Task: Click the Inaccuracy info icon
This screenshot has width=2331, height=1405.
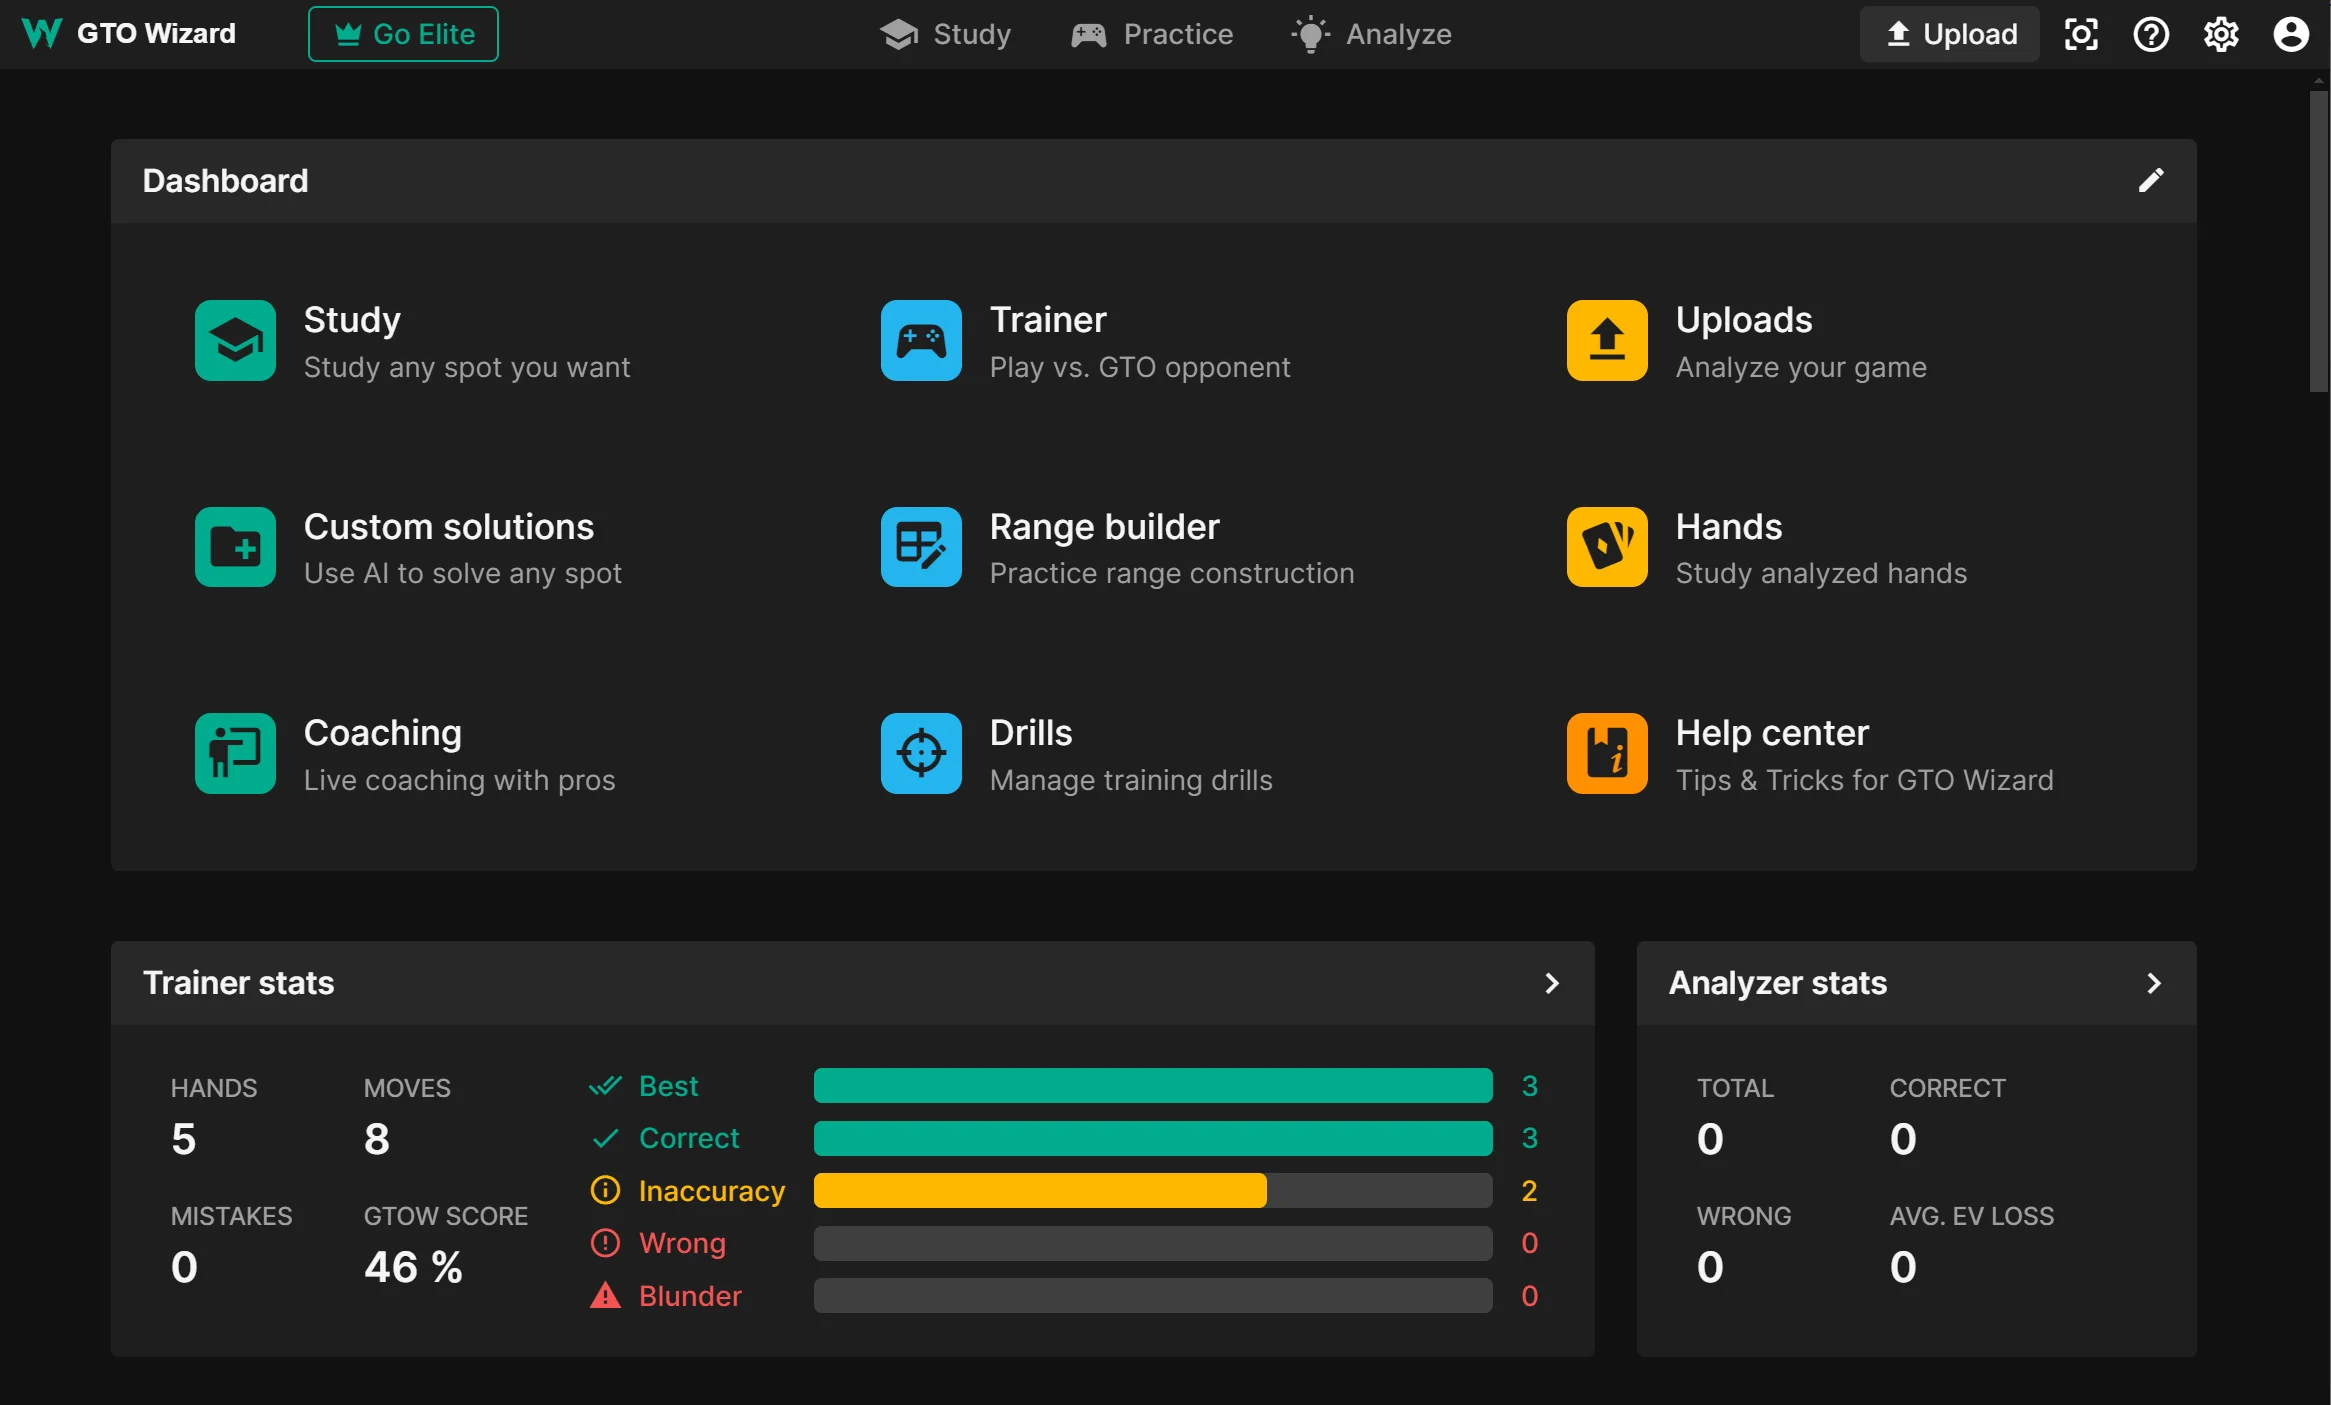Action: click(x=605, y=1190)
